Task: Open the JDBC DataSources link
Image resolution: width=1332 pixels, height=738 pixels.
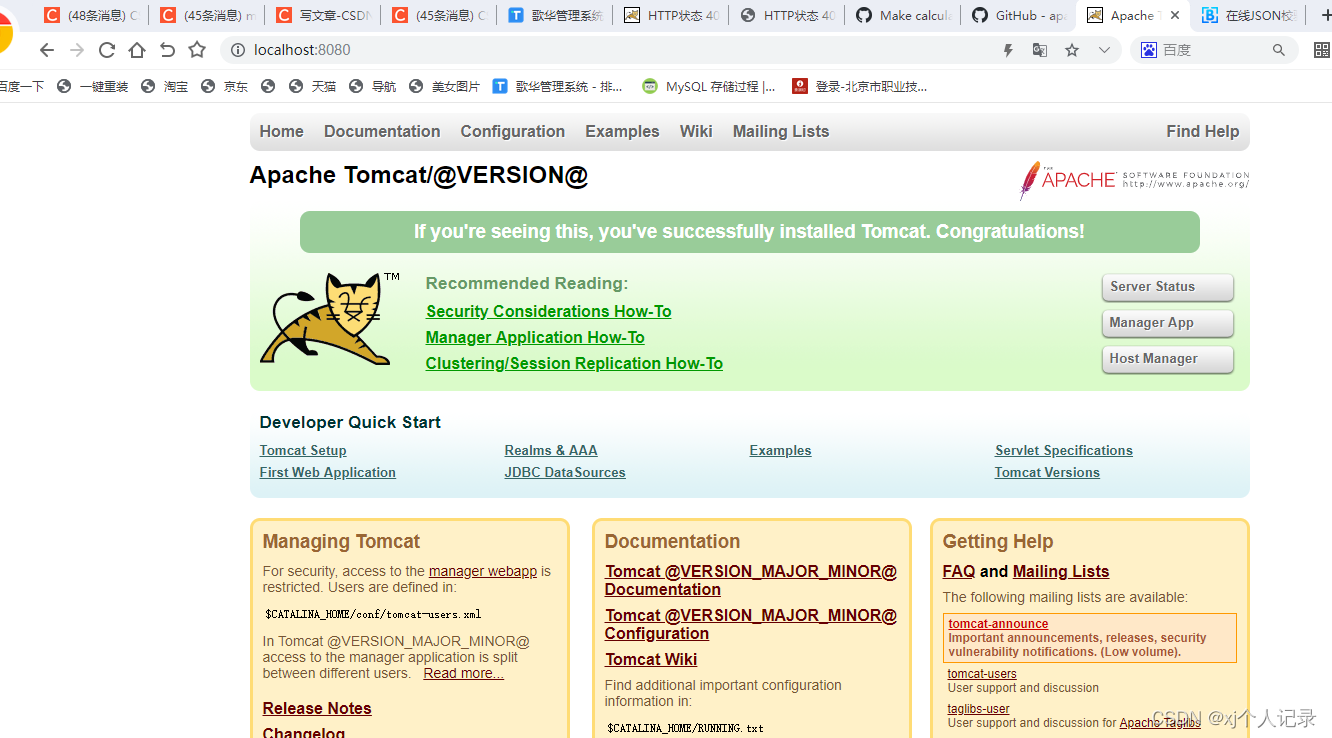Action: (565, 472)
